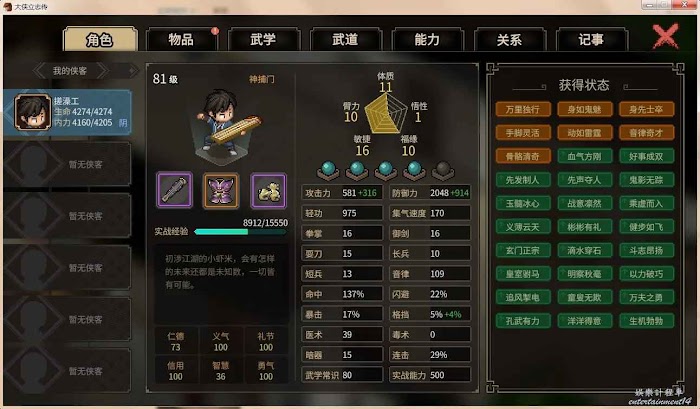Click the first teal orb gem

328,170
